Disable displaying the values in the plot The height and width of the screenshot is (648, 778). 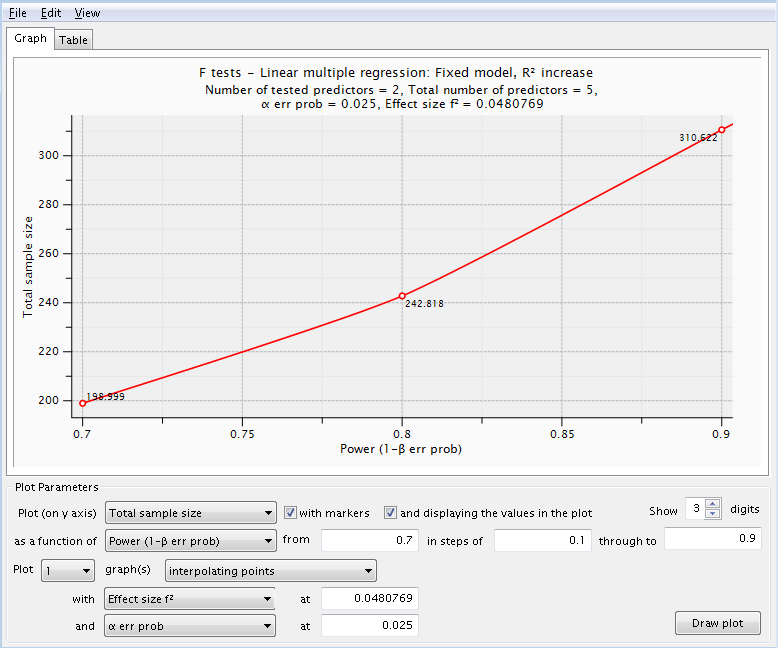click(x=391, y=513)
